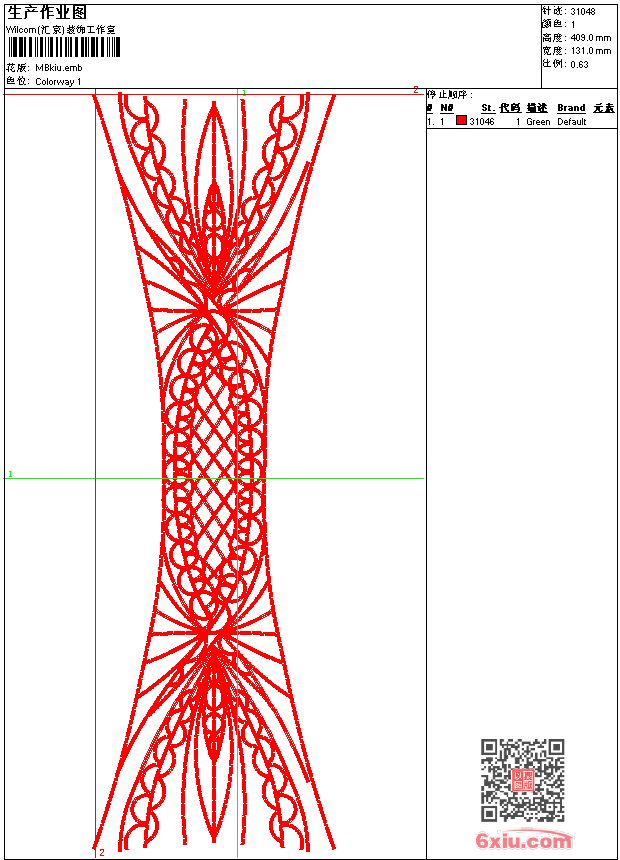Click the Default brand cell
The image size is (620, 860).
pyautogui.click(x=572, y=122)
